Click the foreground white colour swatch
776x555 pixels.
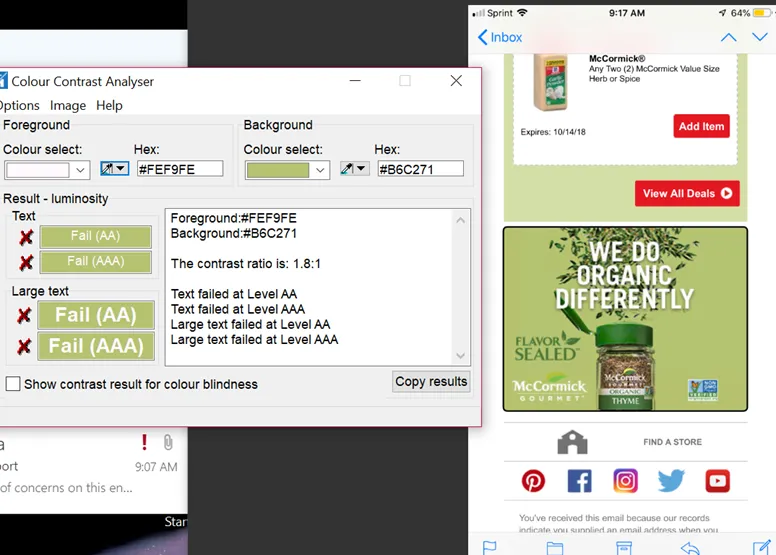[x=38, y=170]
